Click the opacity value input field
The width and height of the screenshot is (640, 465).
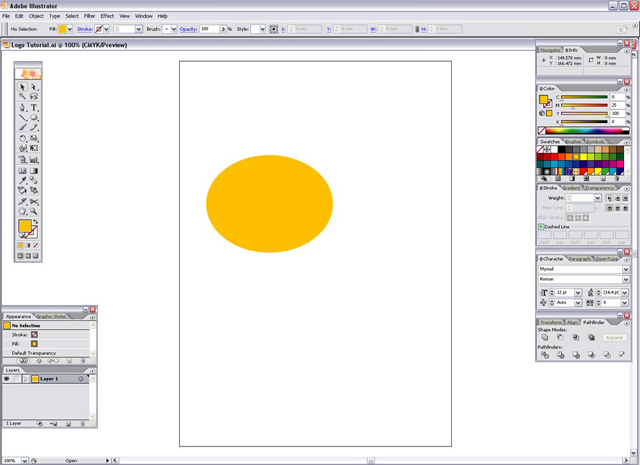[x=209, y=29]
